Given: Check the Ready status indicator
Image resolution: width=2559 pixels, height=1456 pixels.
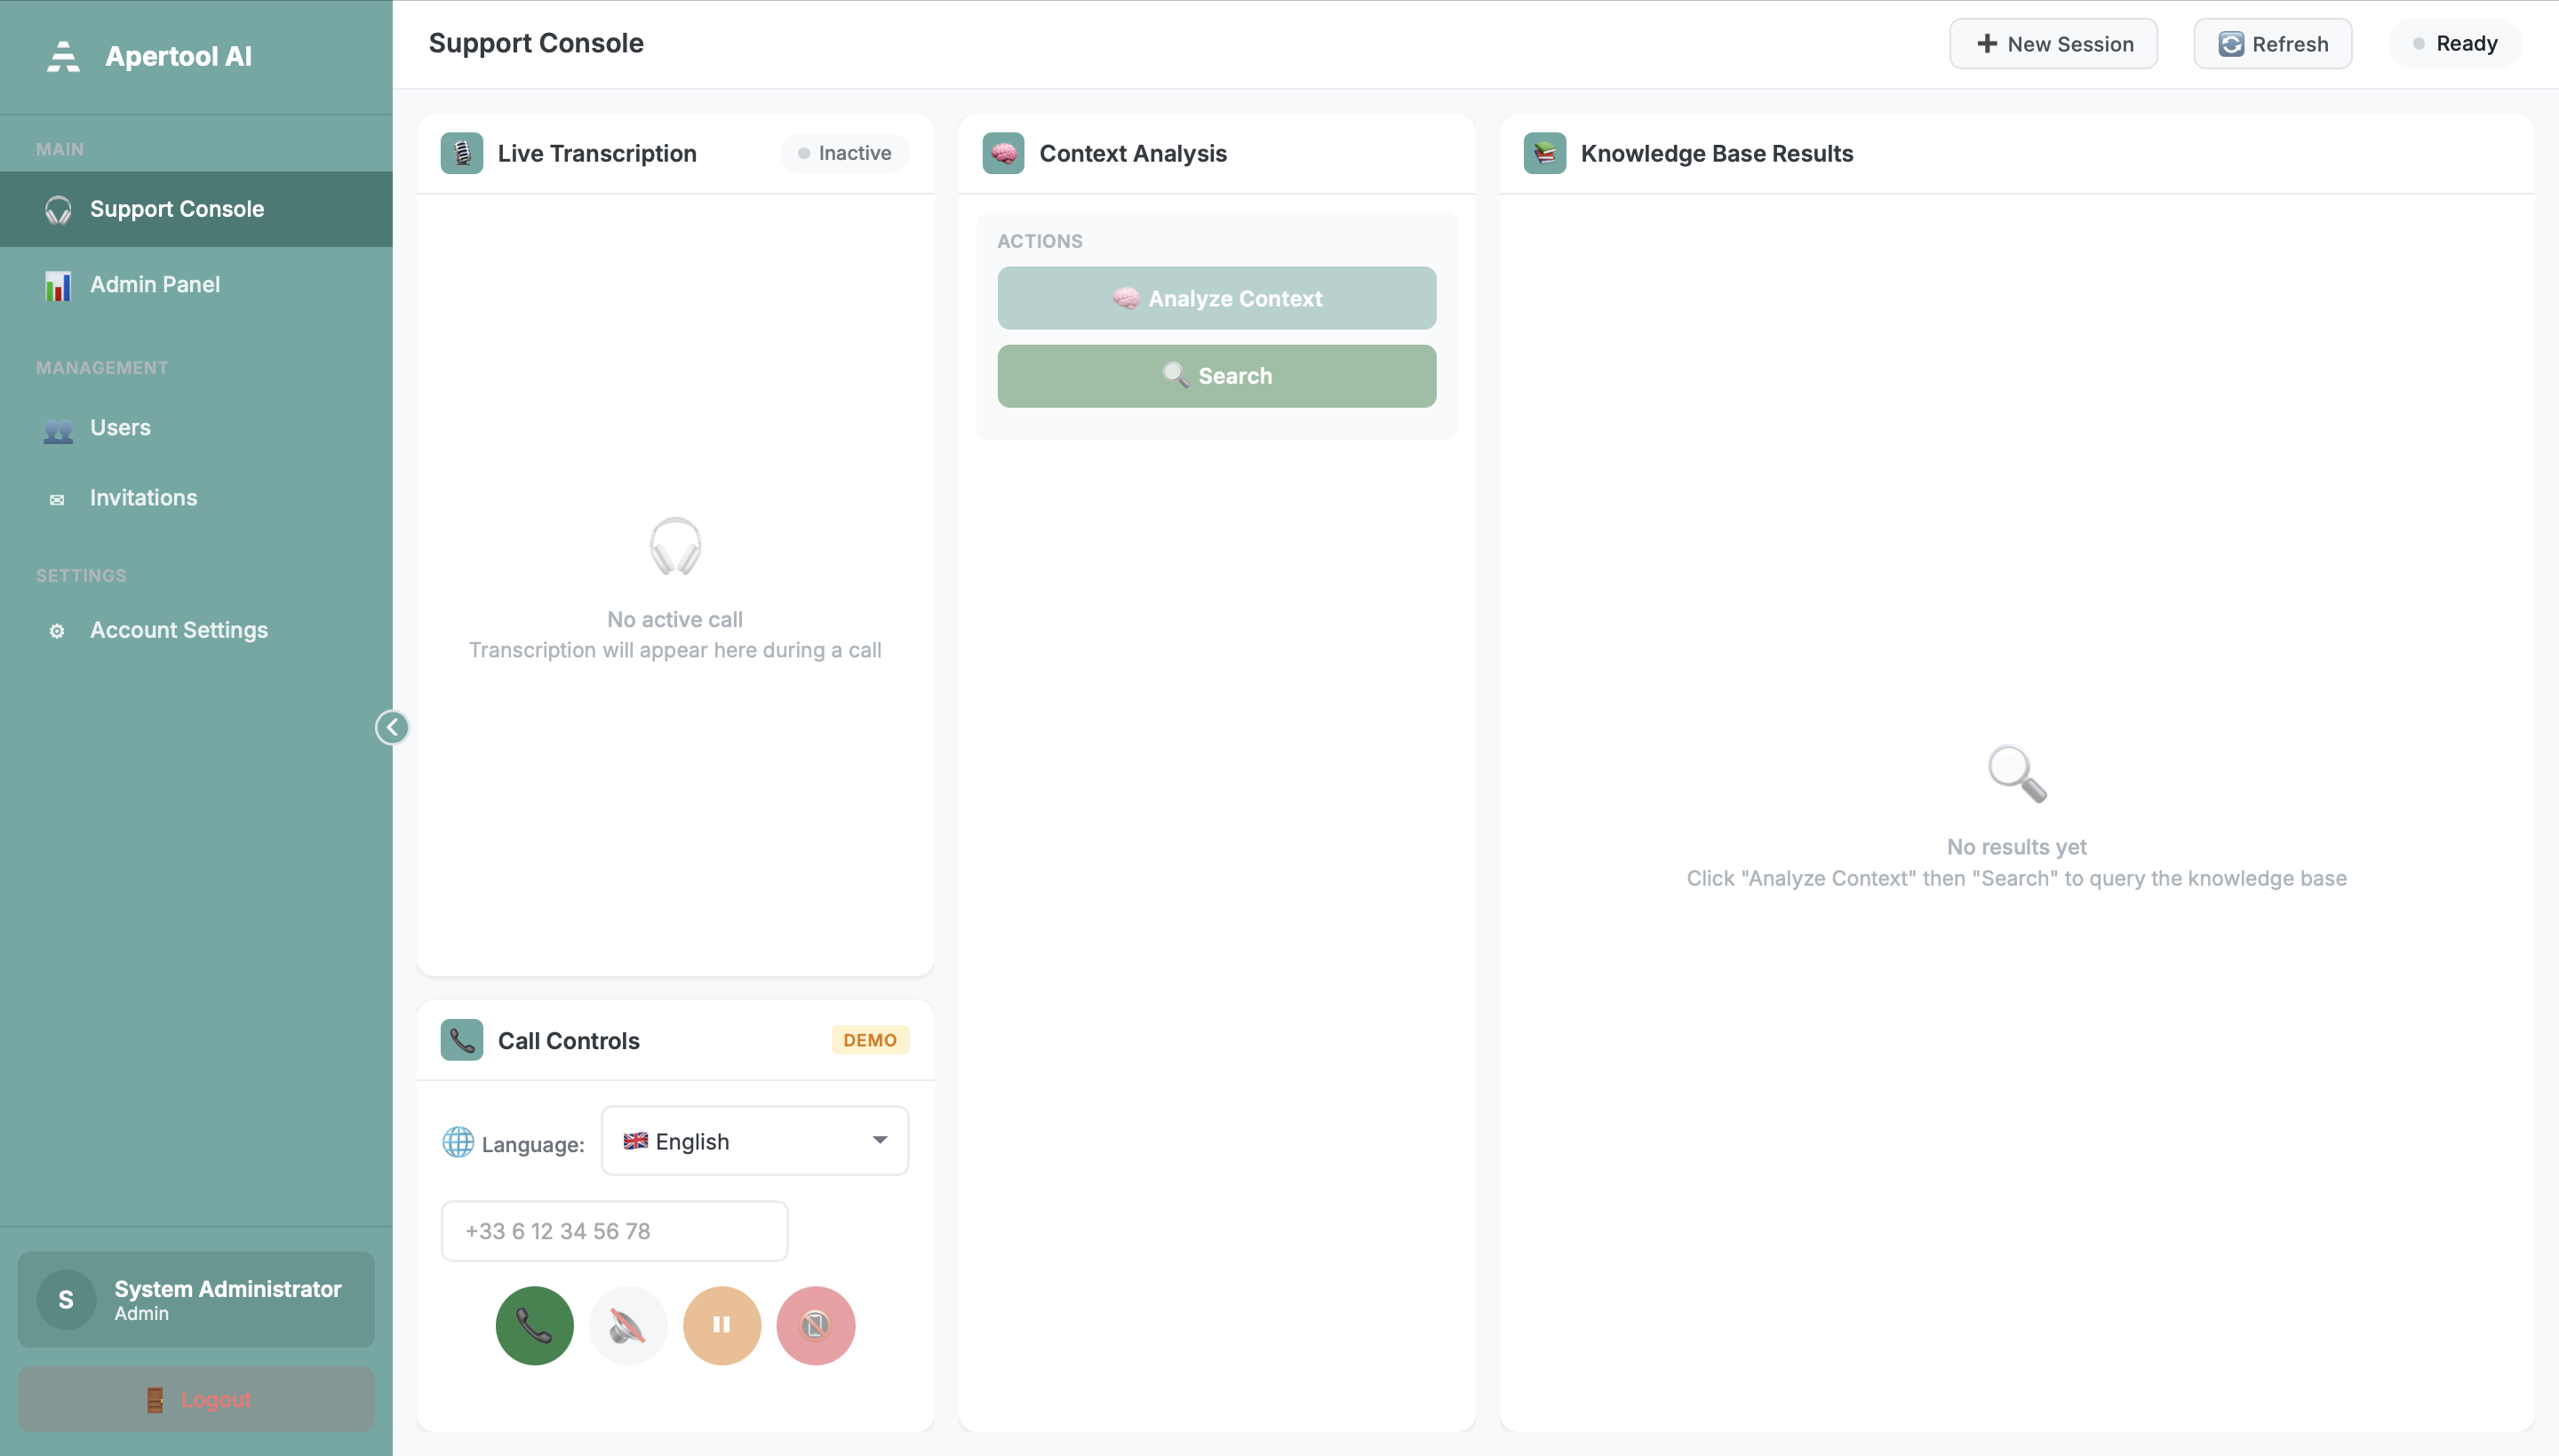Looking at the screenshot, I should pos(2455,43).
